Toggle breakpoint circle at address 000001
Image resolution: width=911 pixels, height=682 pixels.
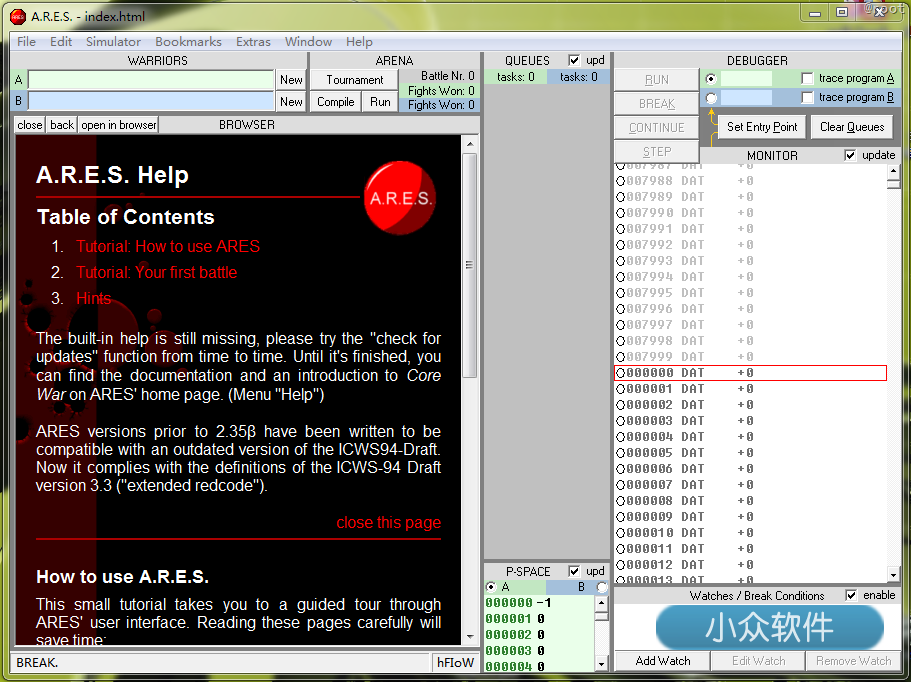click(621, 389)
